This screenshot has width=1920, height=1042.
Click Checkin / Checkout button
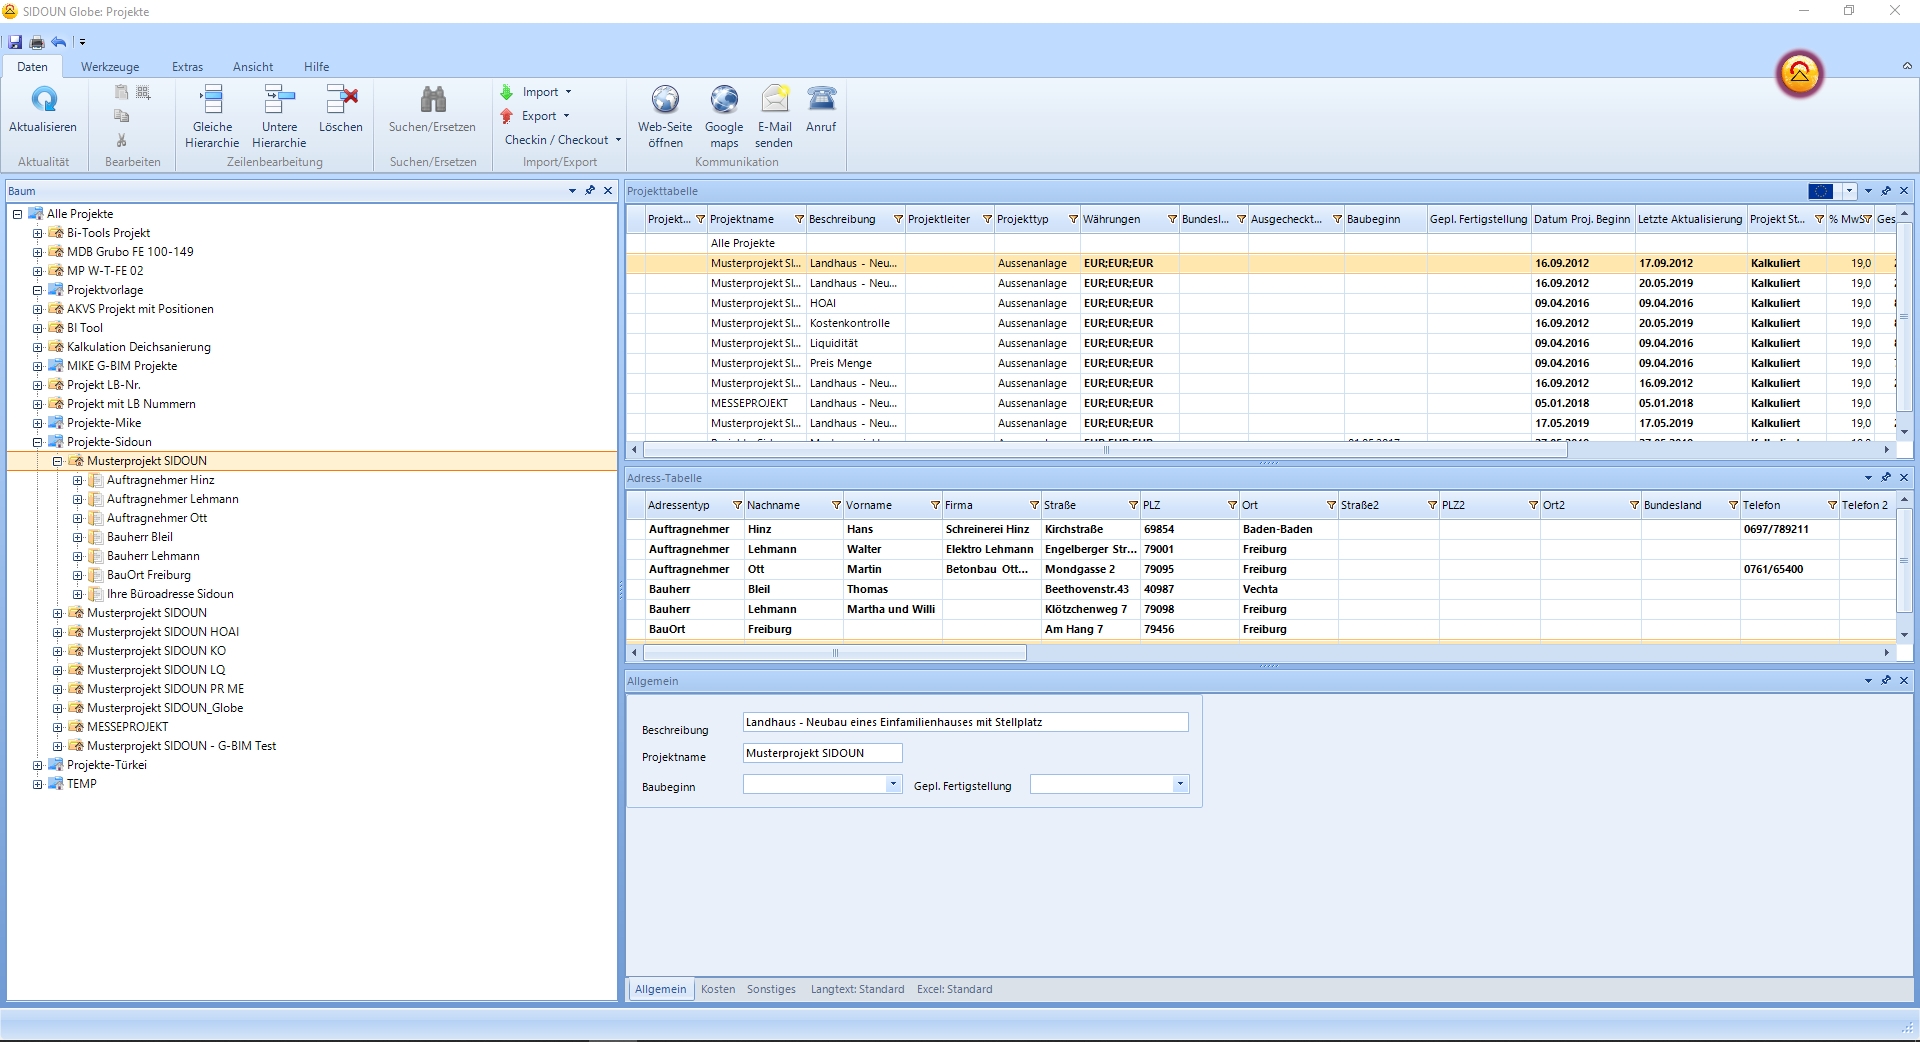point(557,140)
